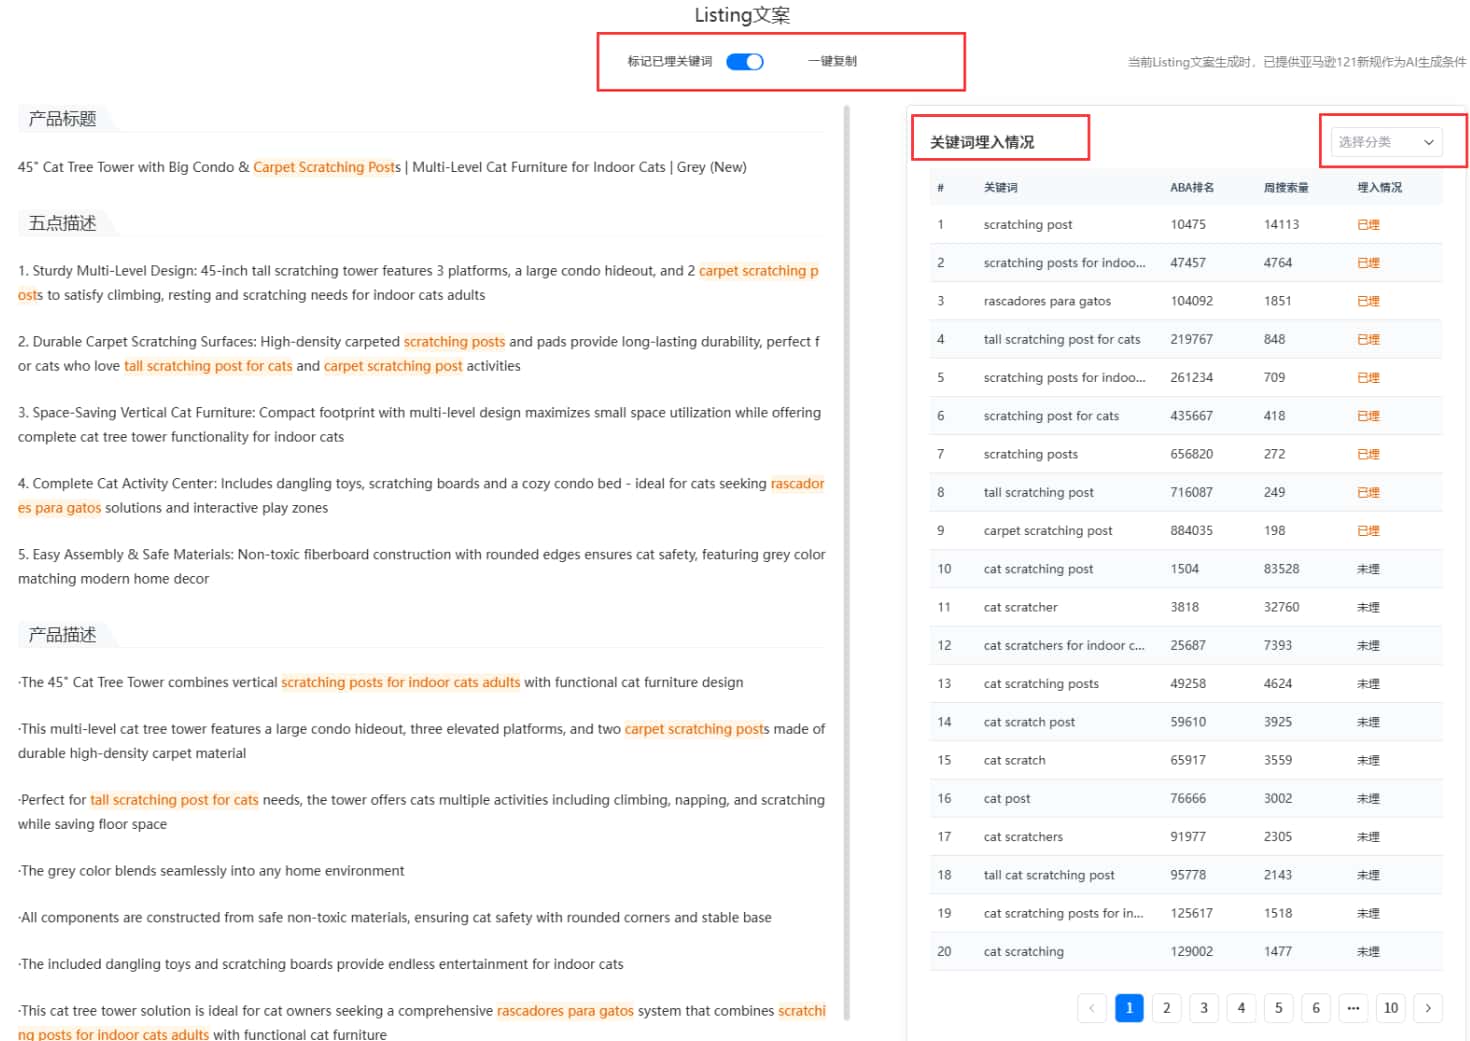Select keyword 'rascadores para gatos' in the table
Screen dimensions: 1470x1041
click(1047, 301)
